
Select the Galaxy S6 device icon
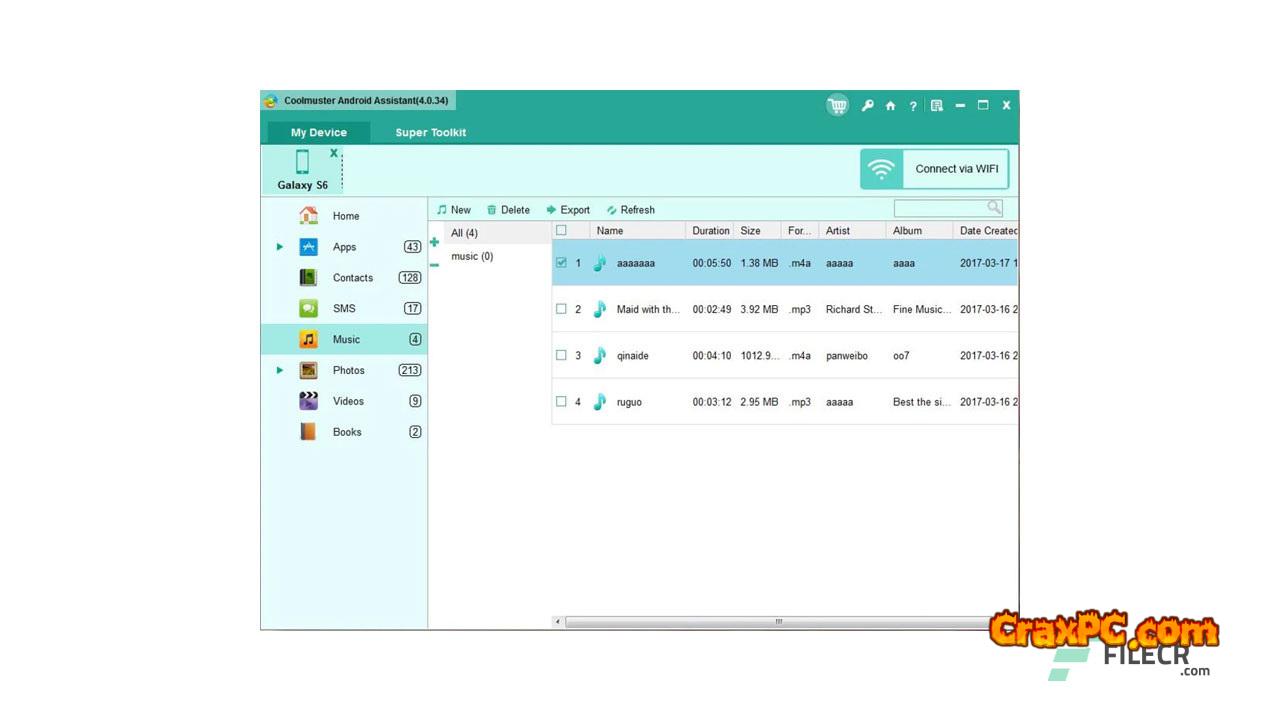point(302,163)
